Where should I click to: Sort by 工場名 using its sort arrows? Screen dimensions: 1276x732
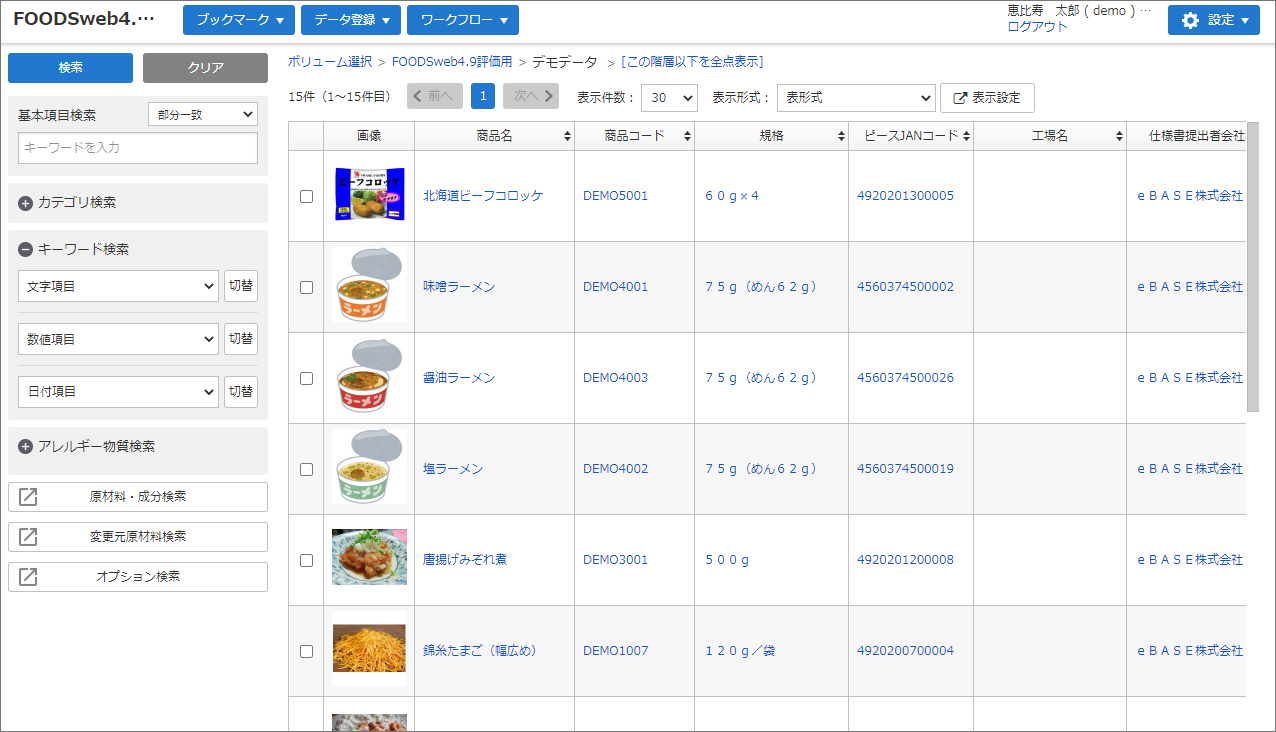click(x=1119, y=136)
